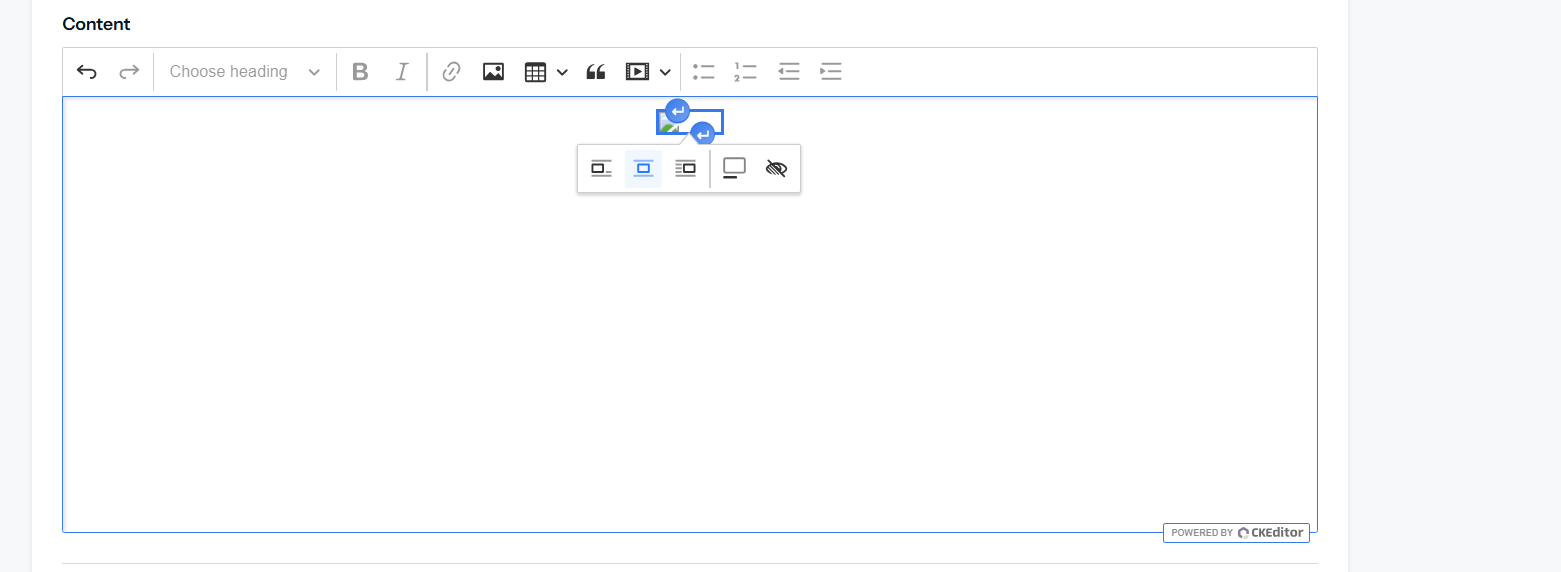1561x572 pixels.
Task: Expand the media dropdown arrow
Action: (x=665, y=72)
